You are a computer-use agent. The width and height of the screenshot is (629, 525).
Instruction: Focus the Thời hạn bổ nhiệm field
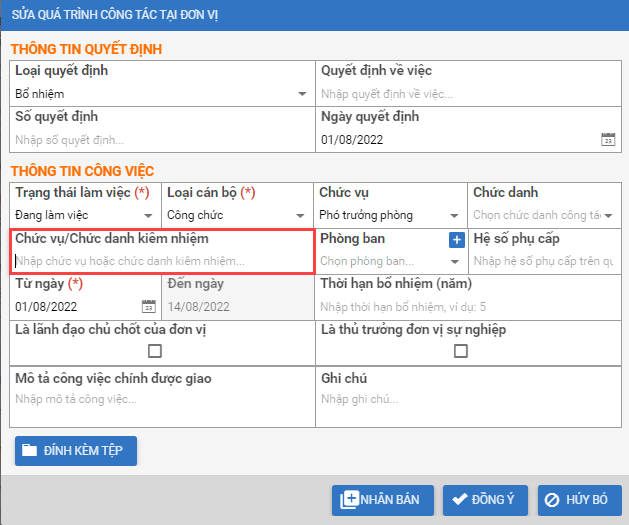pos(465,307)
